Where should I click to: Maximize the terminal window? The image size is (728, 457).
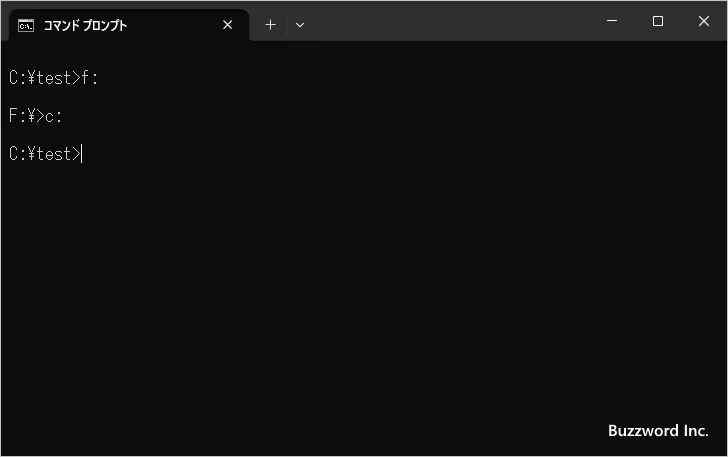tap(658, 21)
